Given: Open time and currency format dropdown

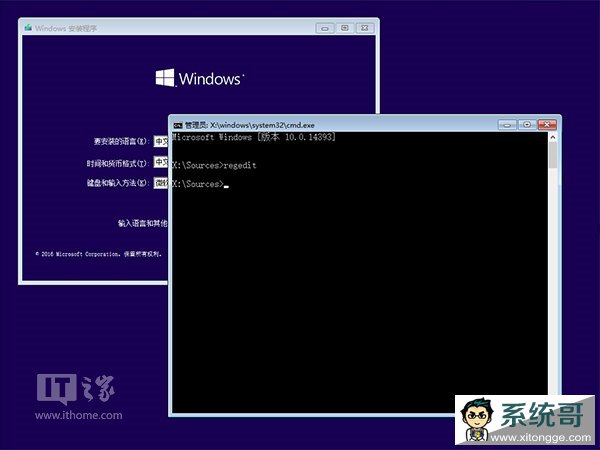Looking at the screenshot, I should coord(161,162).
